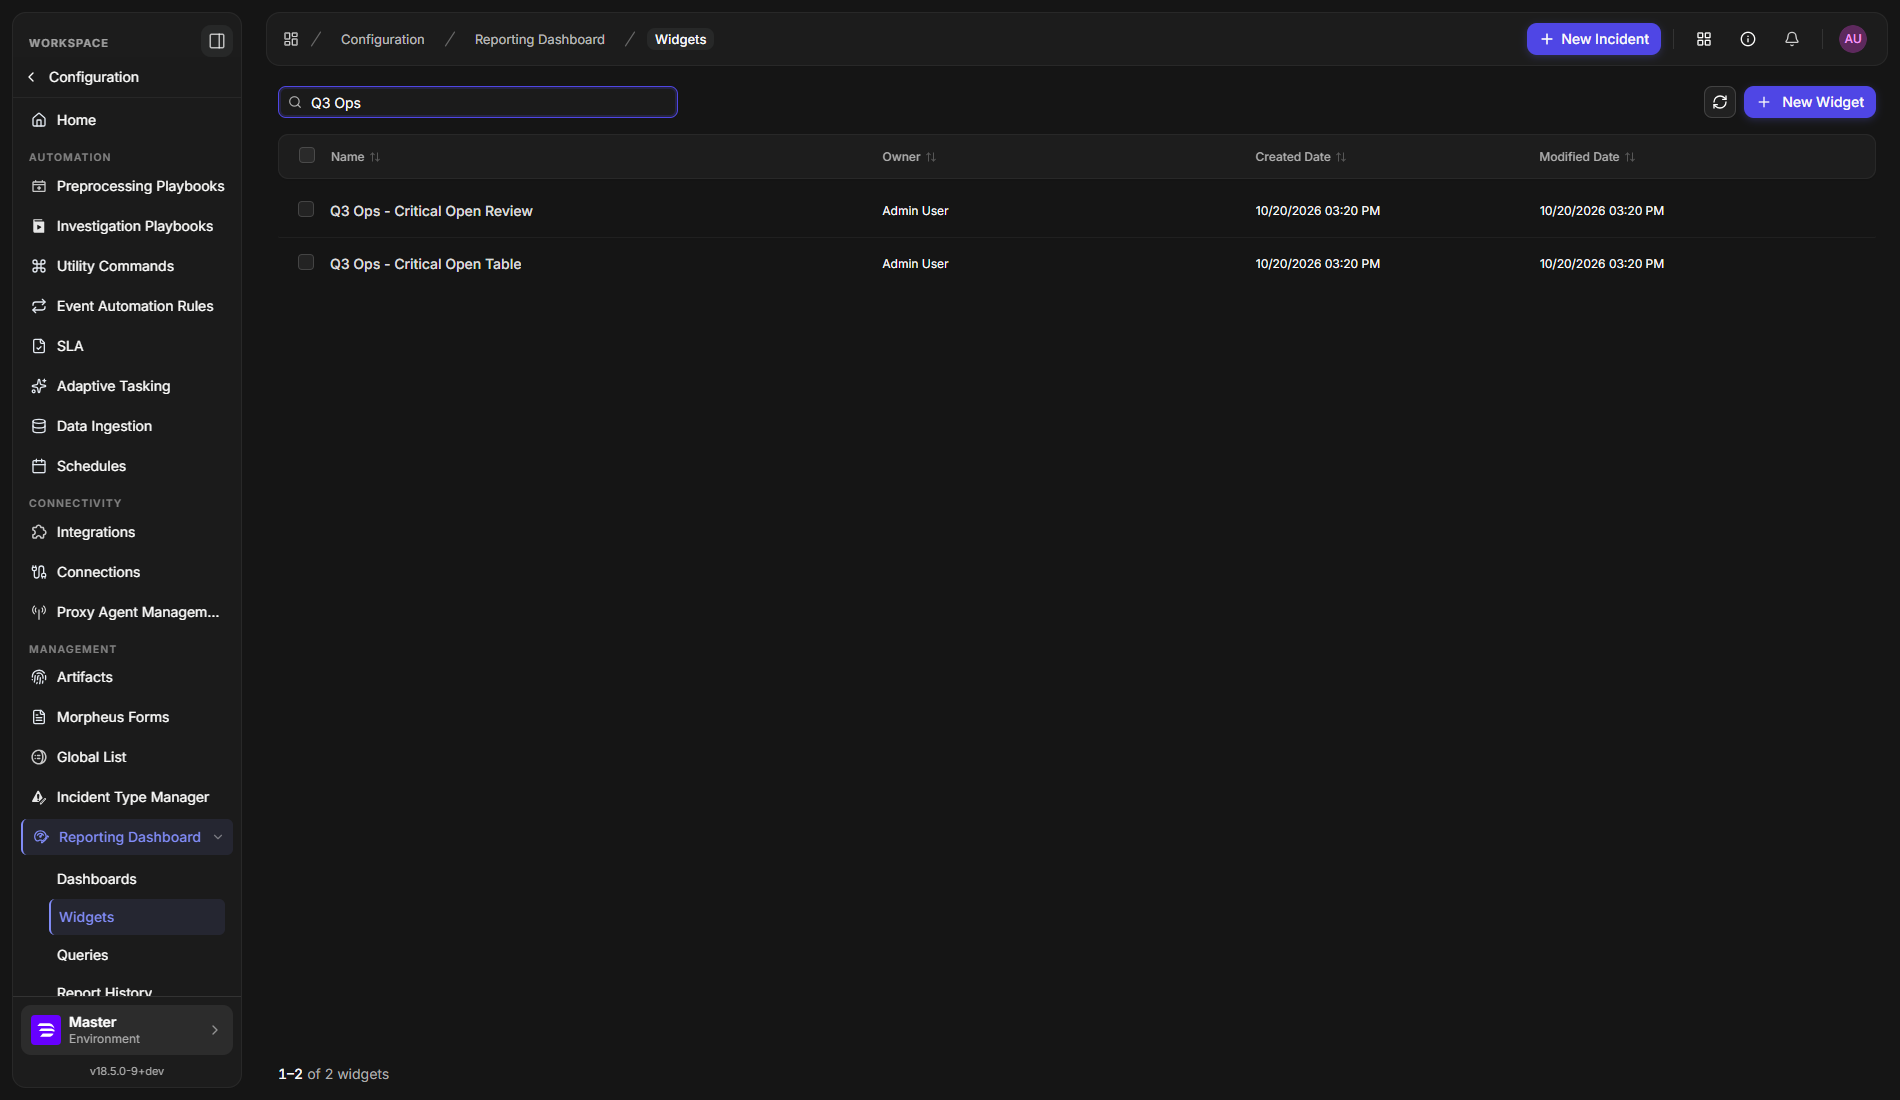The height and width of the screenshot is (1100, 1900).
Task: Click the Utility Commands icon
Action: pos(39,266)
